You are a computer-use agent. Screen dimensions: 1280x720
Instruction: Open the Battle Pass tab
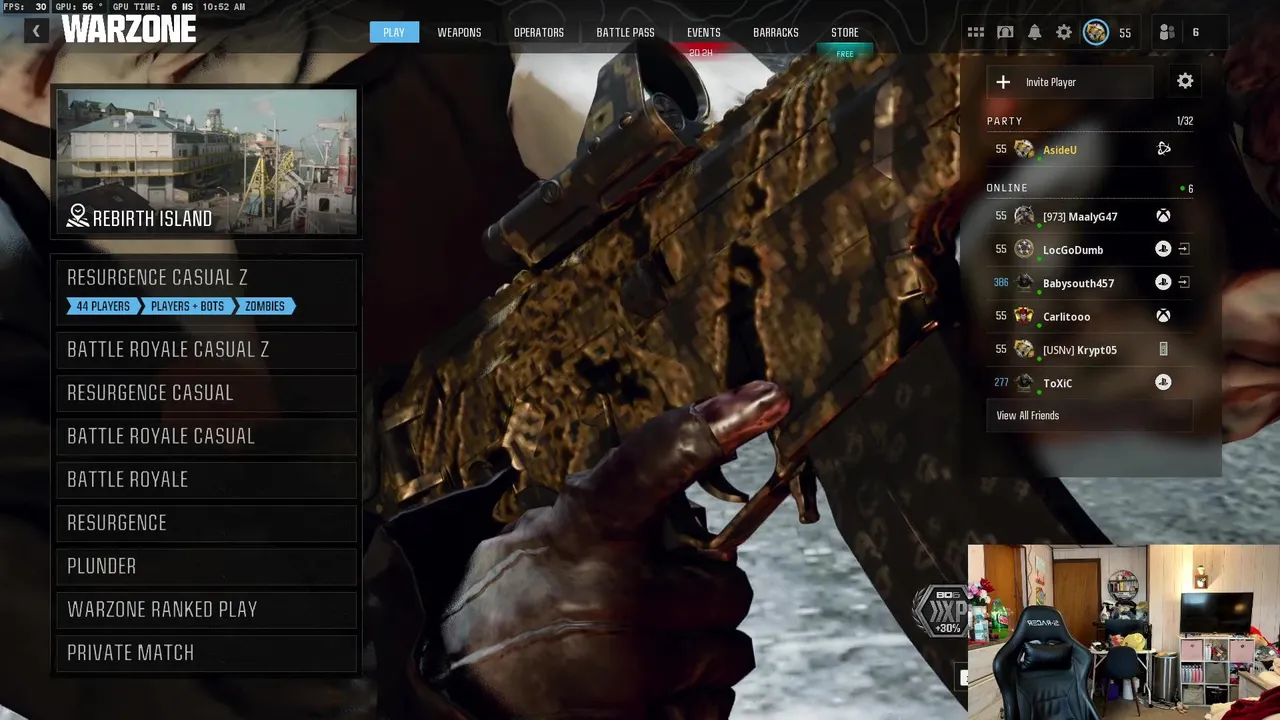point(625,32)
